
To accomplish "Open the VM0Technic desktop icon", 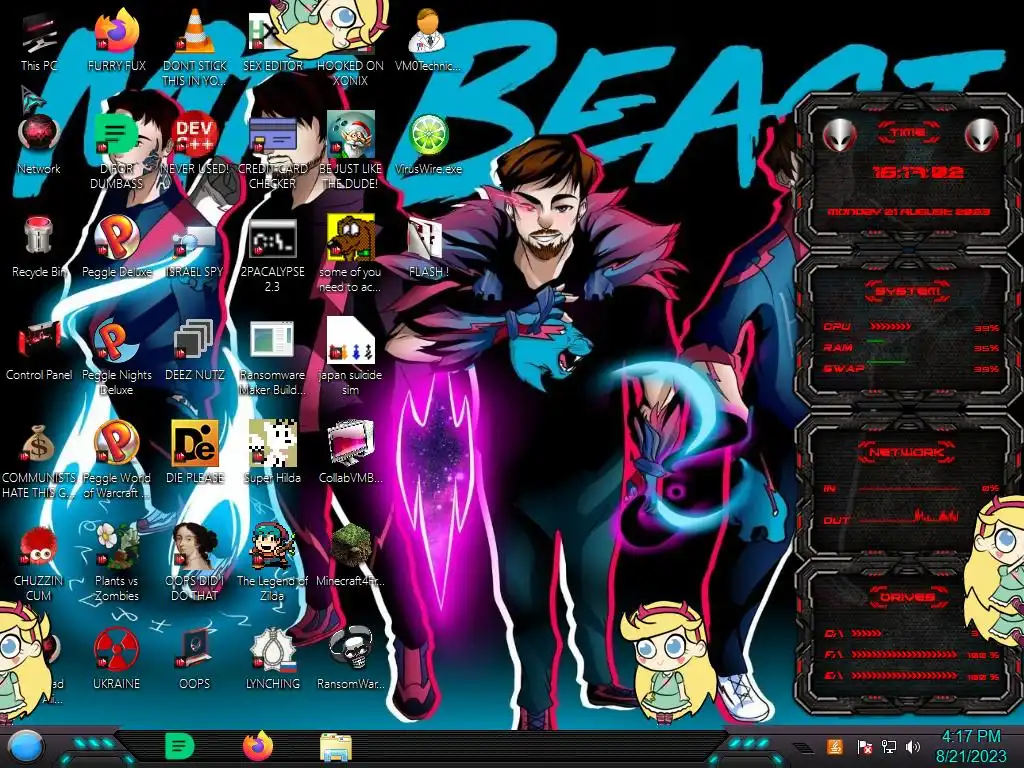I will [x=428, y=40].
